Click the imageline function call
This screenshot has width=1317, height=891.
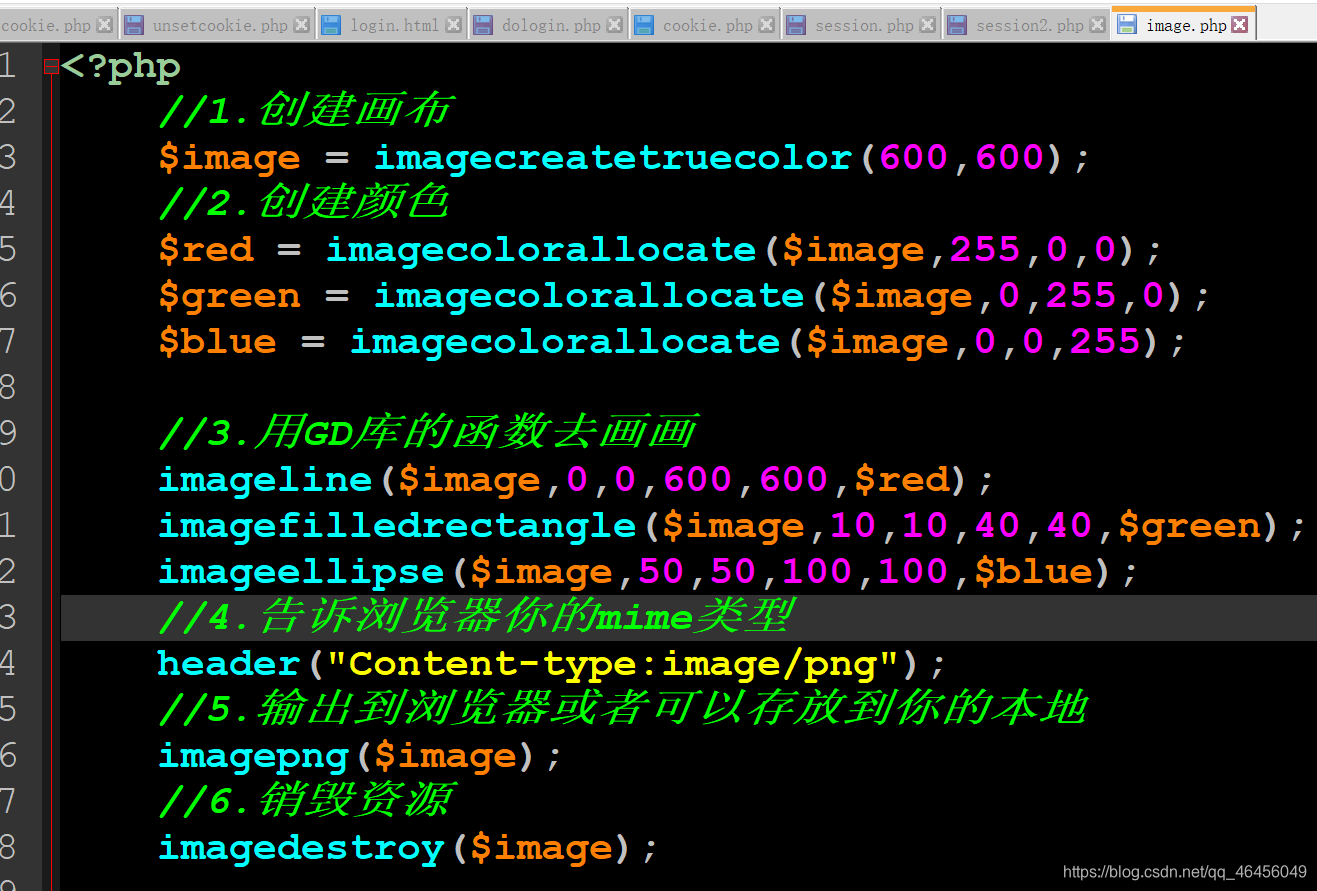click(577, 480)
